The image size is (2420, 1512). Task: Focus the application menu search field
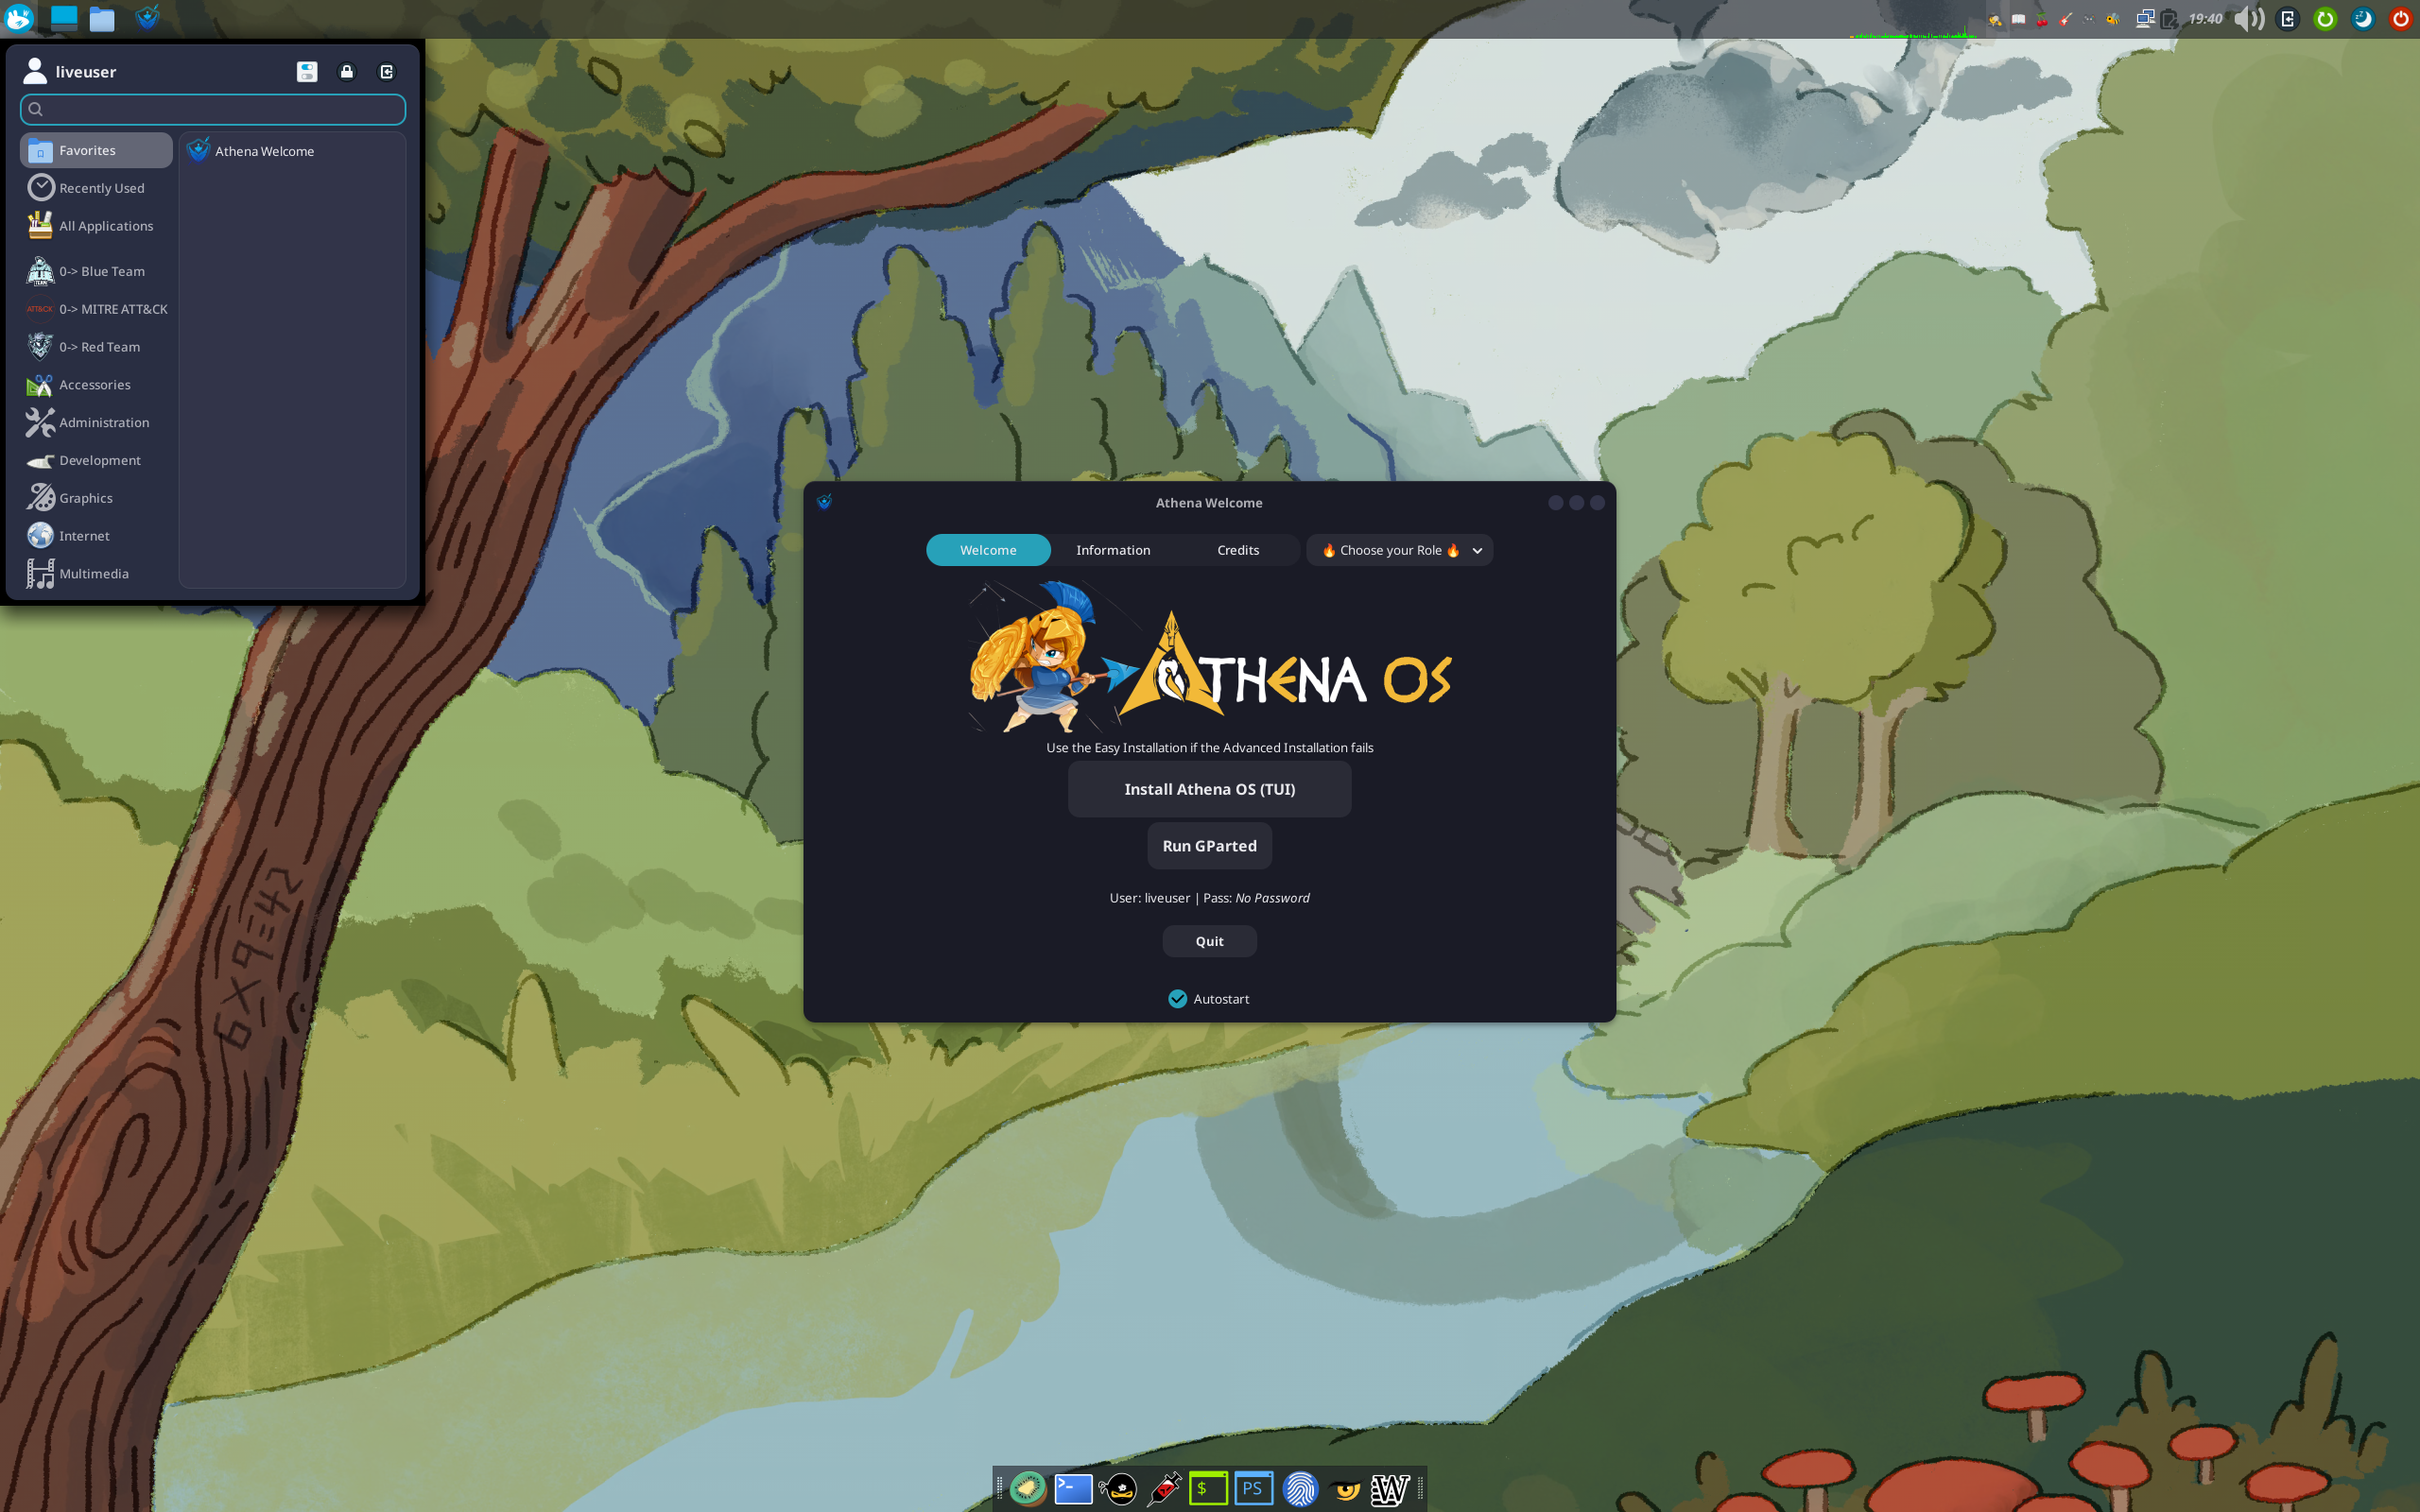click(x=213, y=109)
